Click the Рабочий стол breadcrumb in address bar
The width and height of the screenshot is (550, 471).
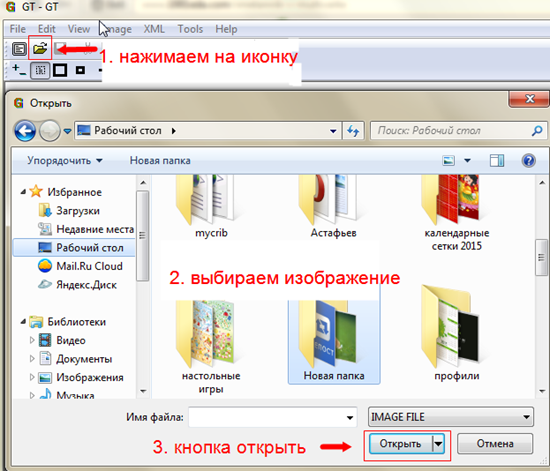pos(128,131)
